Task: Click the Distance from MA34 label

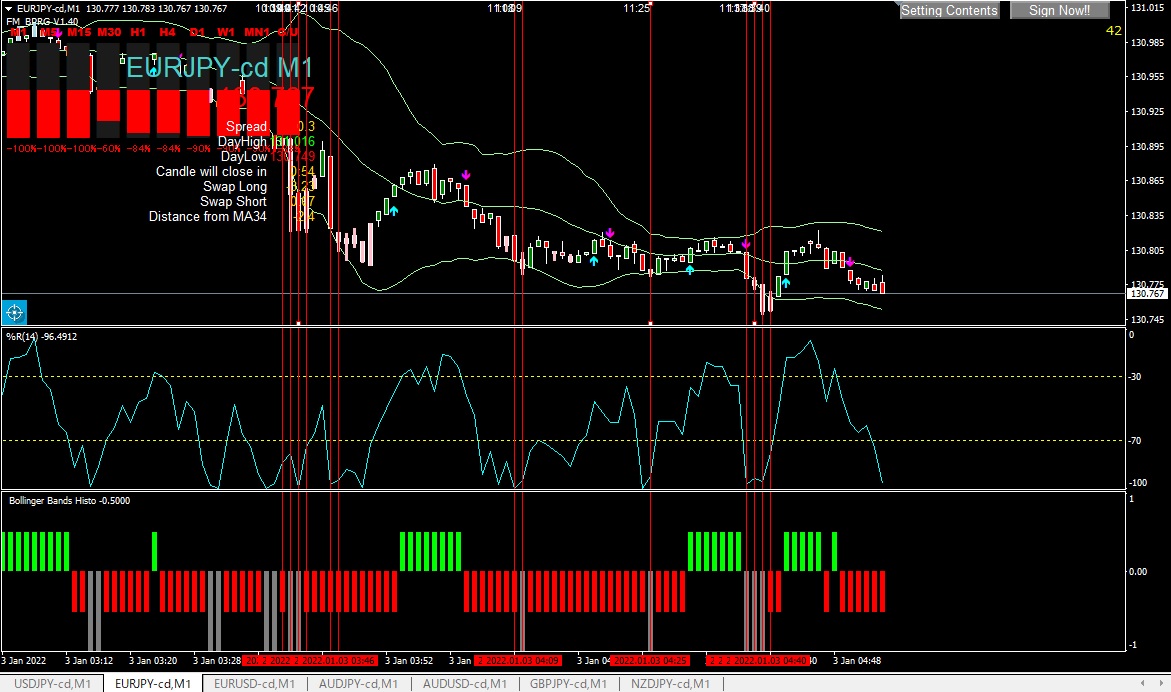Action: [208, 216]
